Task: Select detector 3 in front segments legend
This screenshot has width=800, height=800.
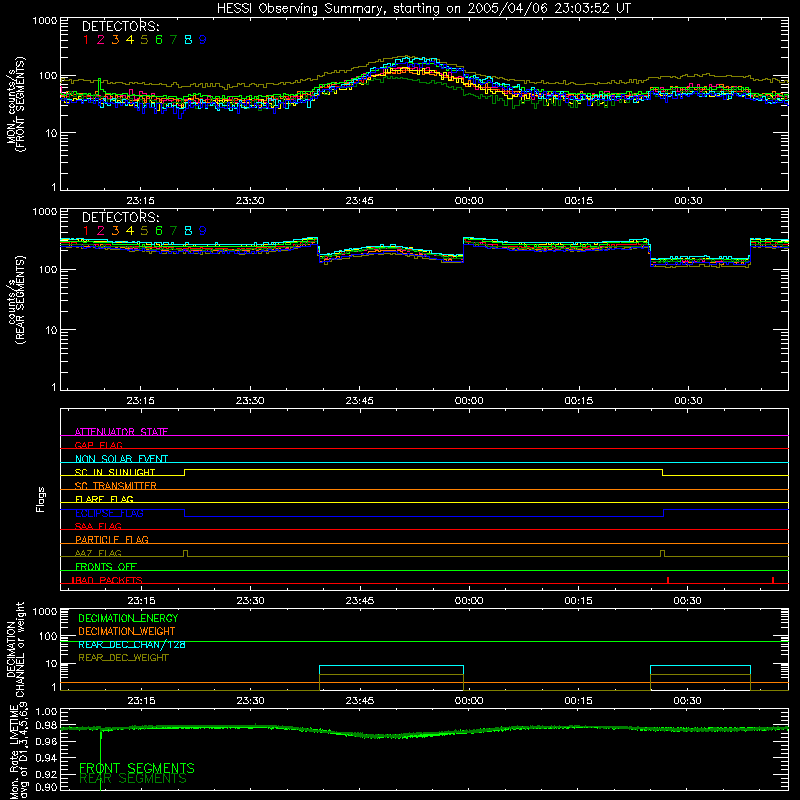Action: pos(115,40)
